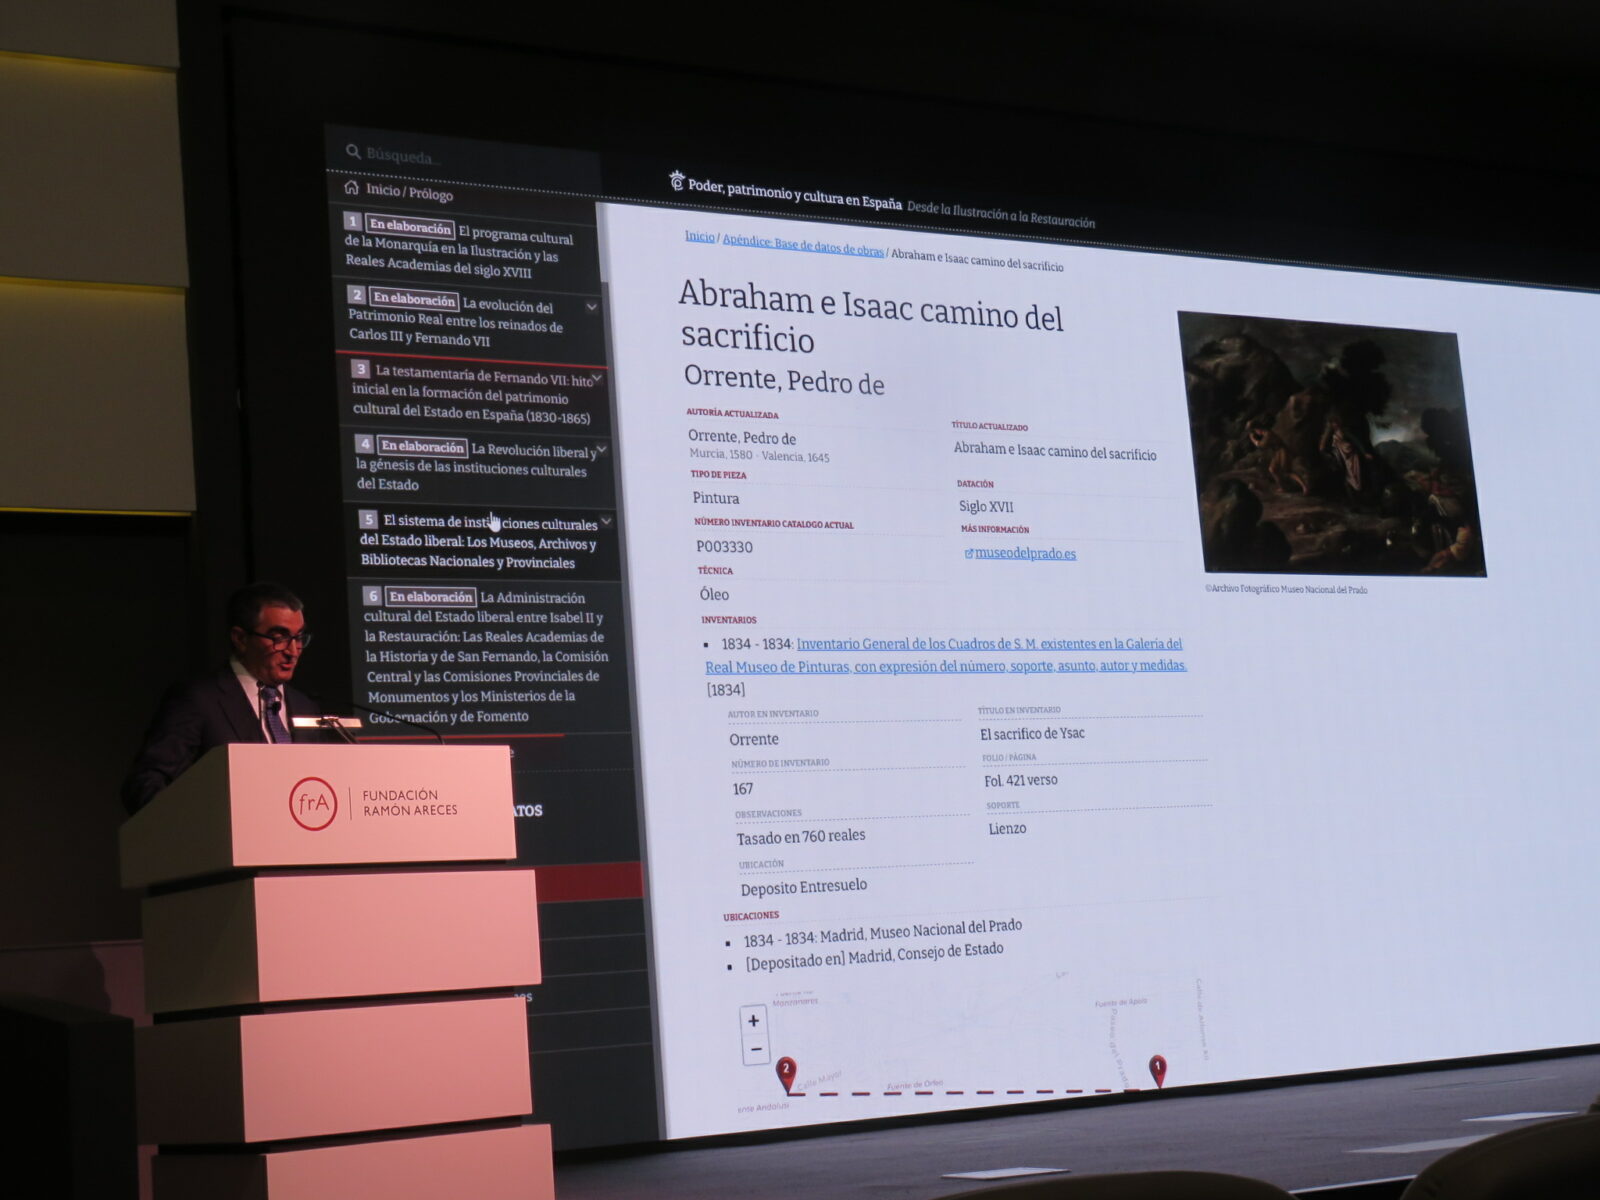The image size is (1600, 1200).
Task: Zoom in the map with plus button
Action: [754, 1021]
